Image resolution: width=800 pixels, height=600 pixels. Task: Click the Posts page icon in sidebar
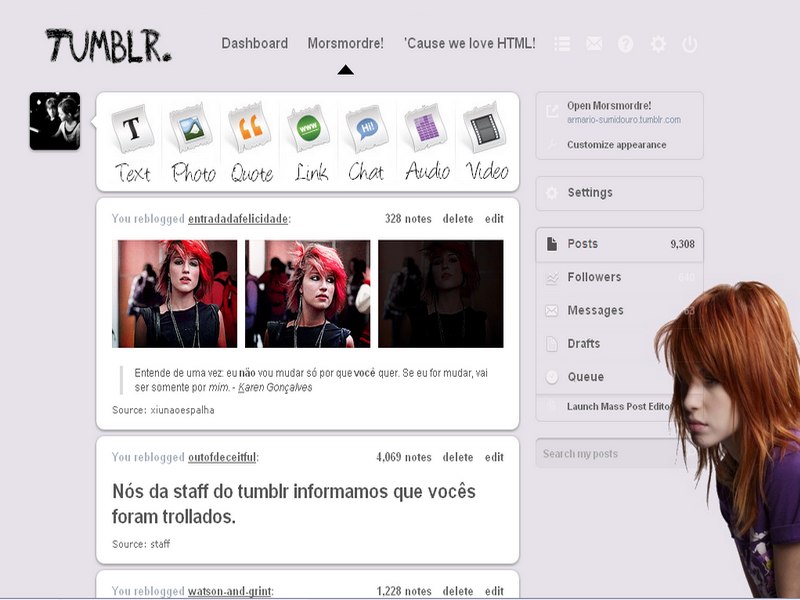(x=552, y=244)
